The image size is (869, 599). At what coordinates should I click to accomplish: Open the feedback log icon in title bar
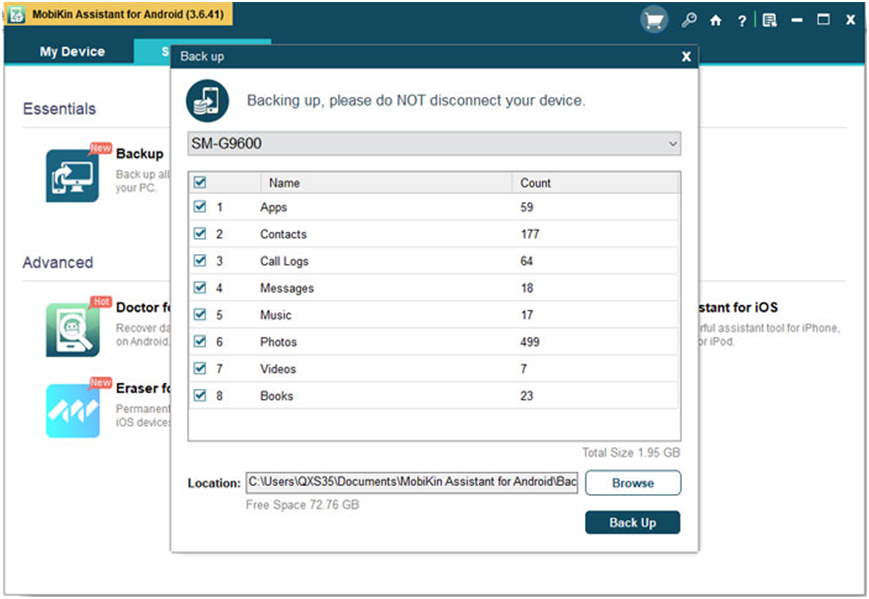click(x=769, y=20)
